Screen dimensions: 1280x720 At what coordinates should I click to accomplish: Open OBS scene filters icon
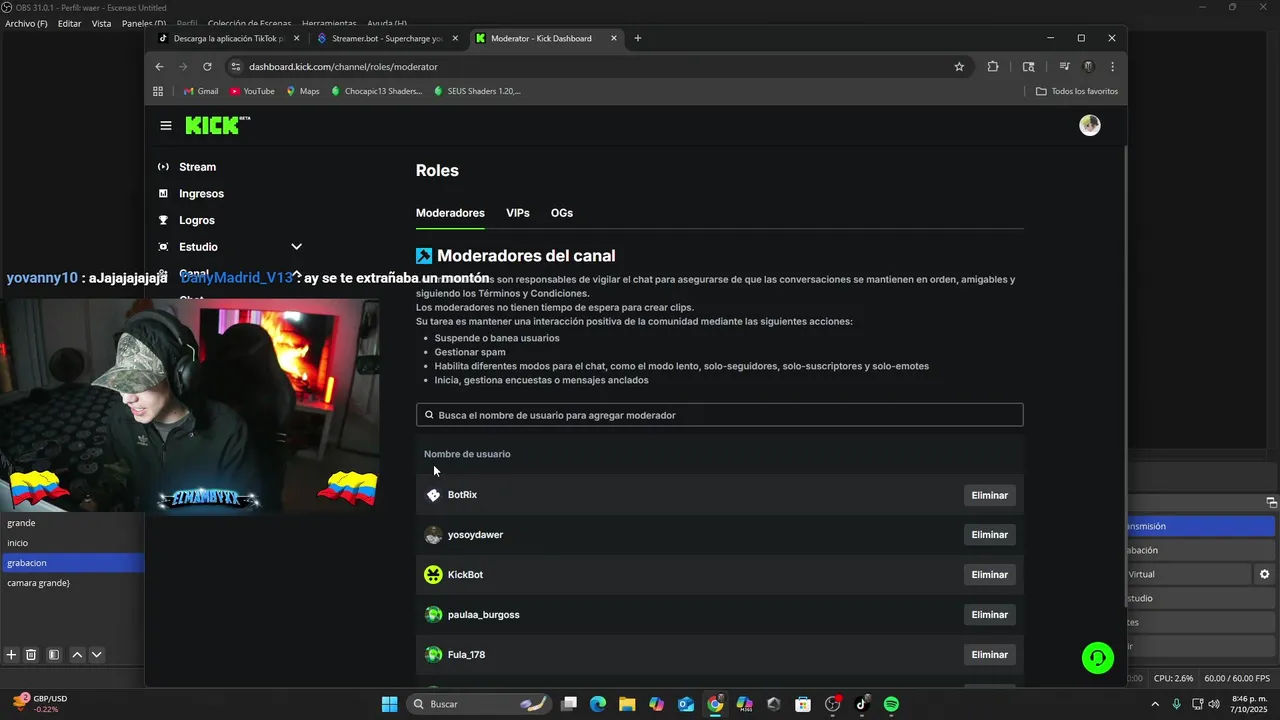click(54, 655)
